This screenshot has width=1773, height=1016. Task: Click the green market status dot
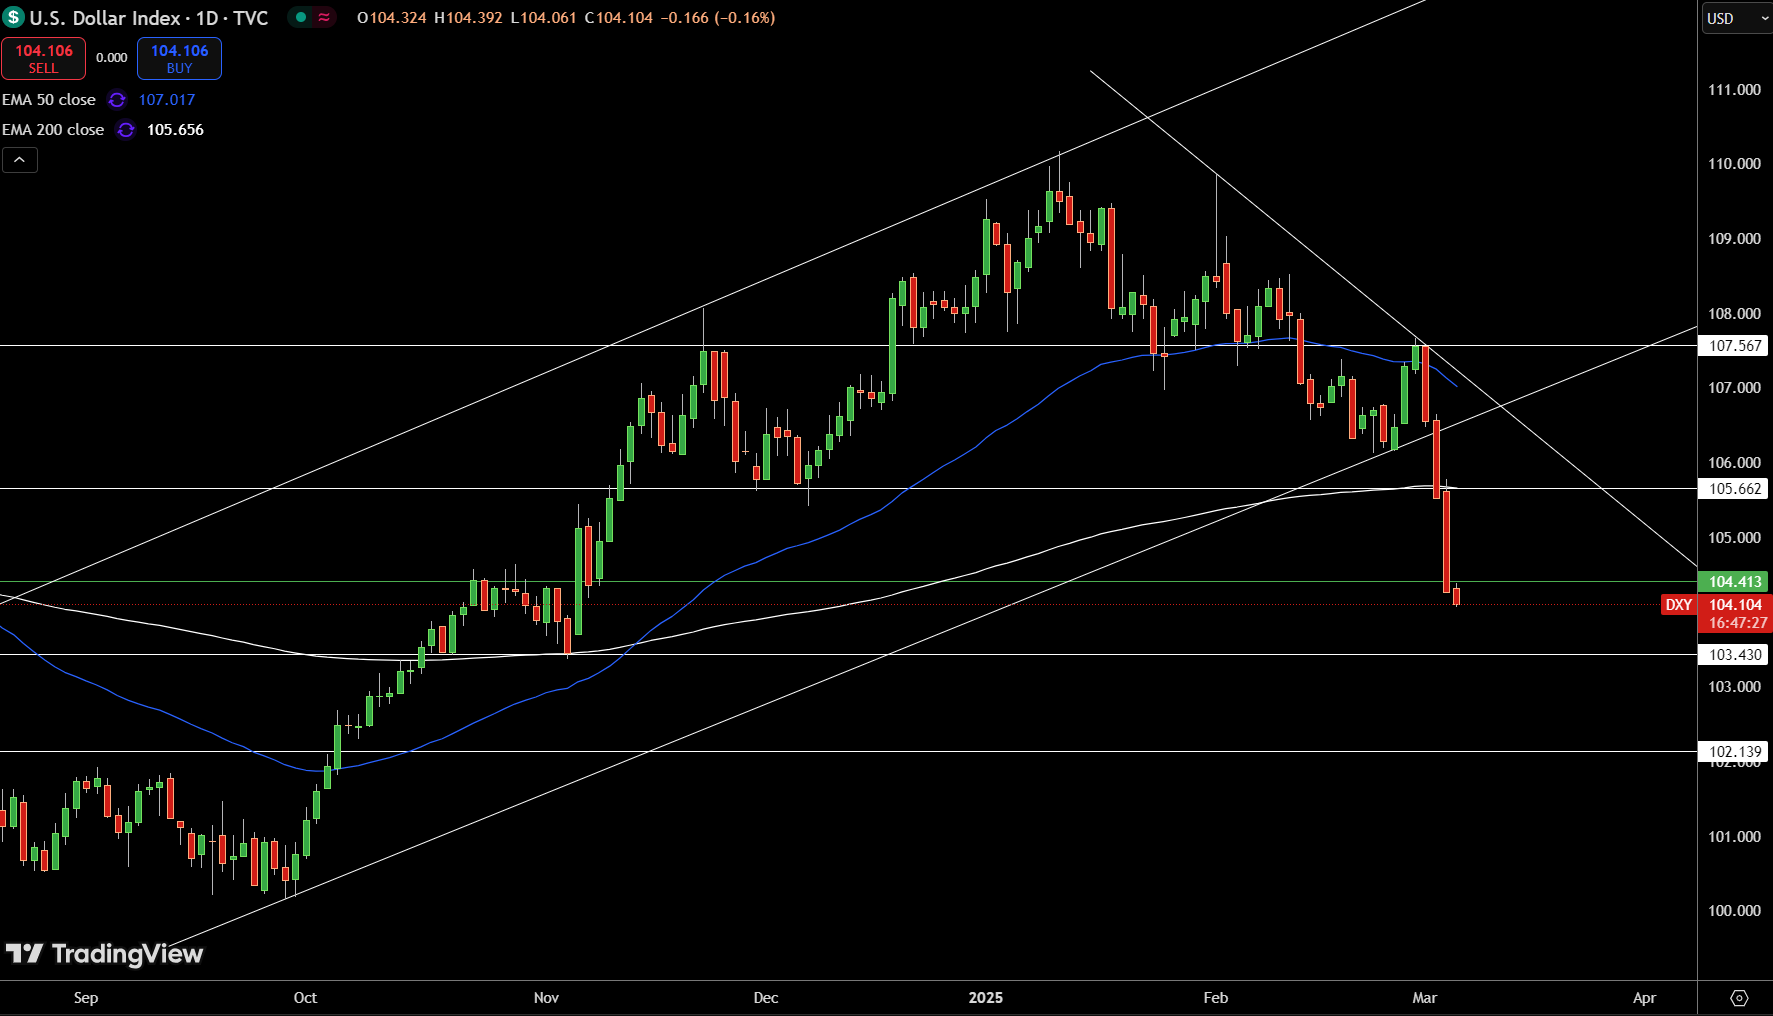[x=300, y=17]
